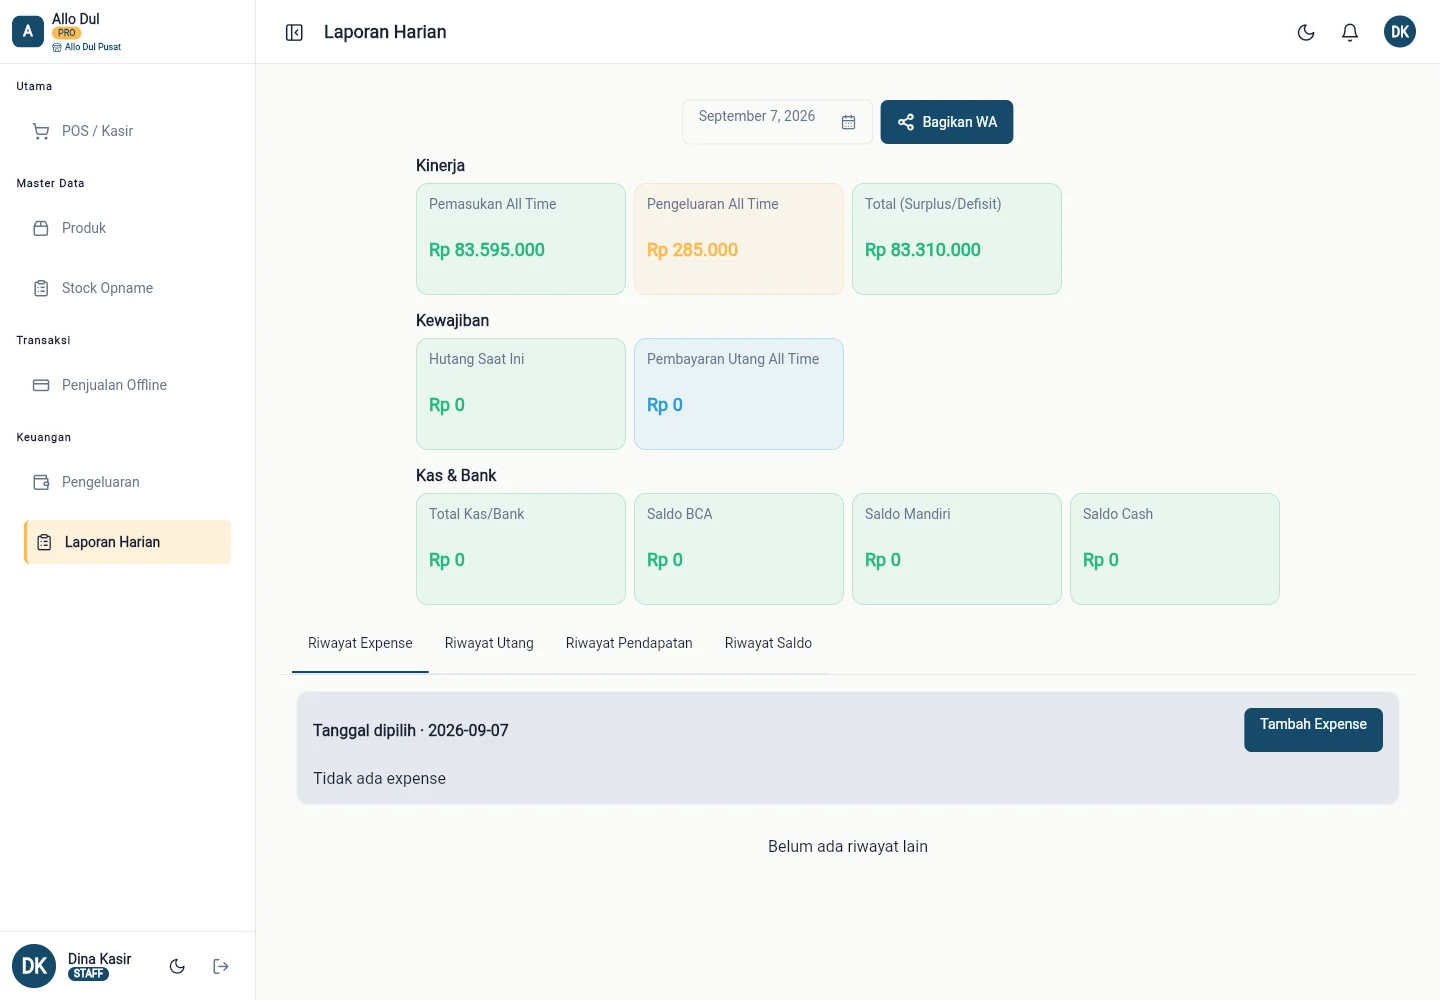Image resolution: width=1440 pixels, height=1000 pixels.
Task: Click the Saldo Mandiri card
Action: pyautogui.click(x=957, y=549)
